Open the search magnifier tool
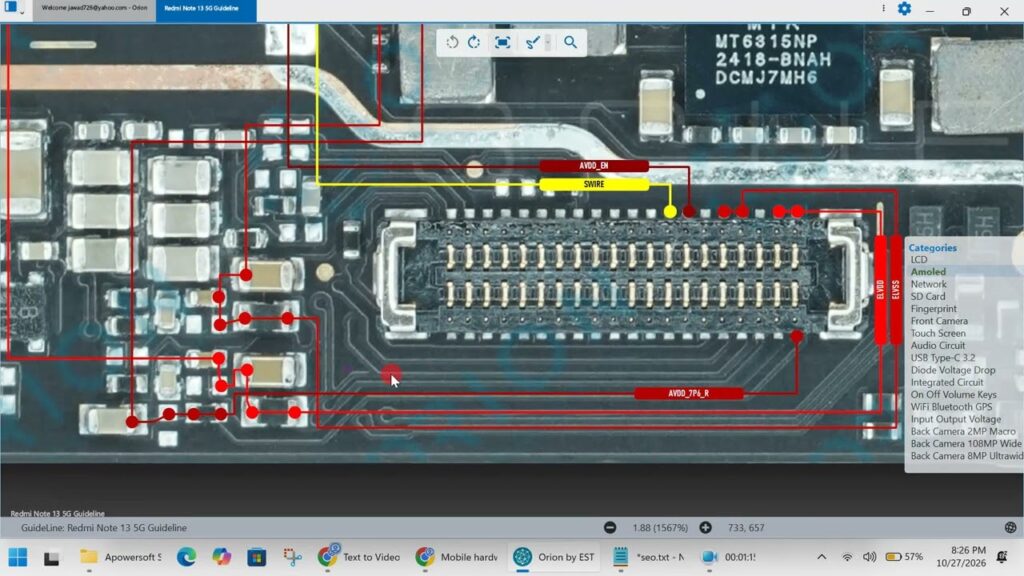This screenshot has height=576, width=1024. coord(571,42)
